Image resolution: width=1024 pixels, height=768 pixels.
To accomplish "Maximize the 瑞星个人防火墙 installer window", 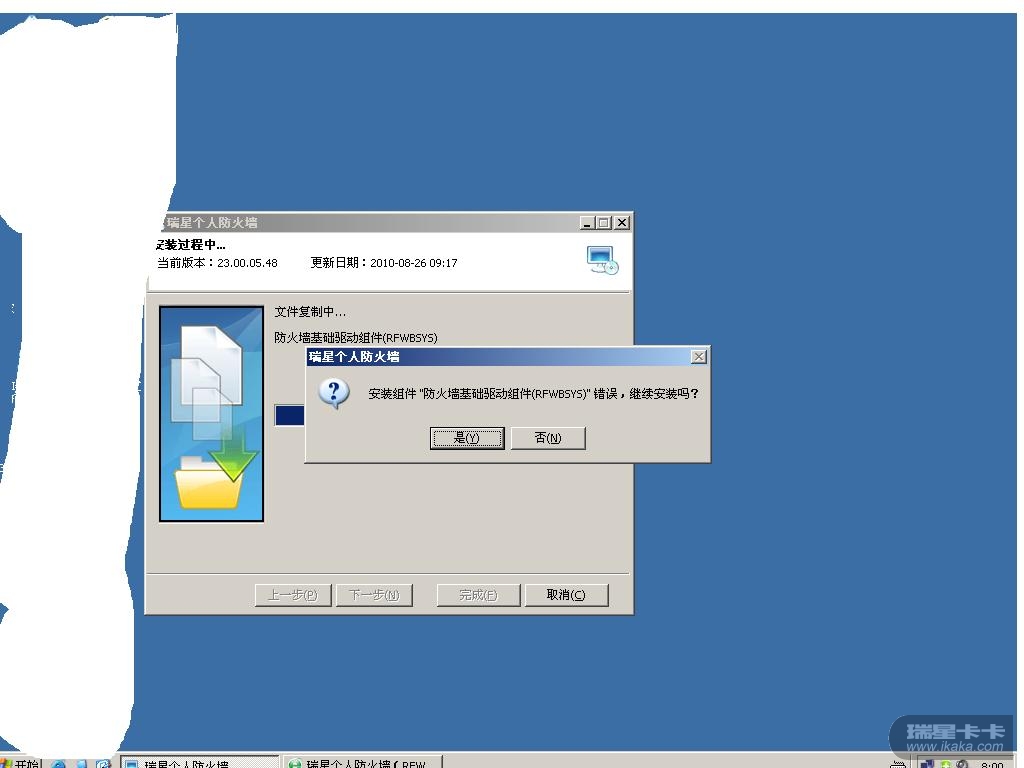I will [x=604, y=223].
